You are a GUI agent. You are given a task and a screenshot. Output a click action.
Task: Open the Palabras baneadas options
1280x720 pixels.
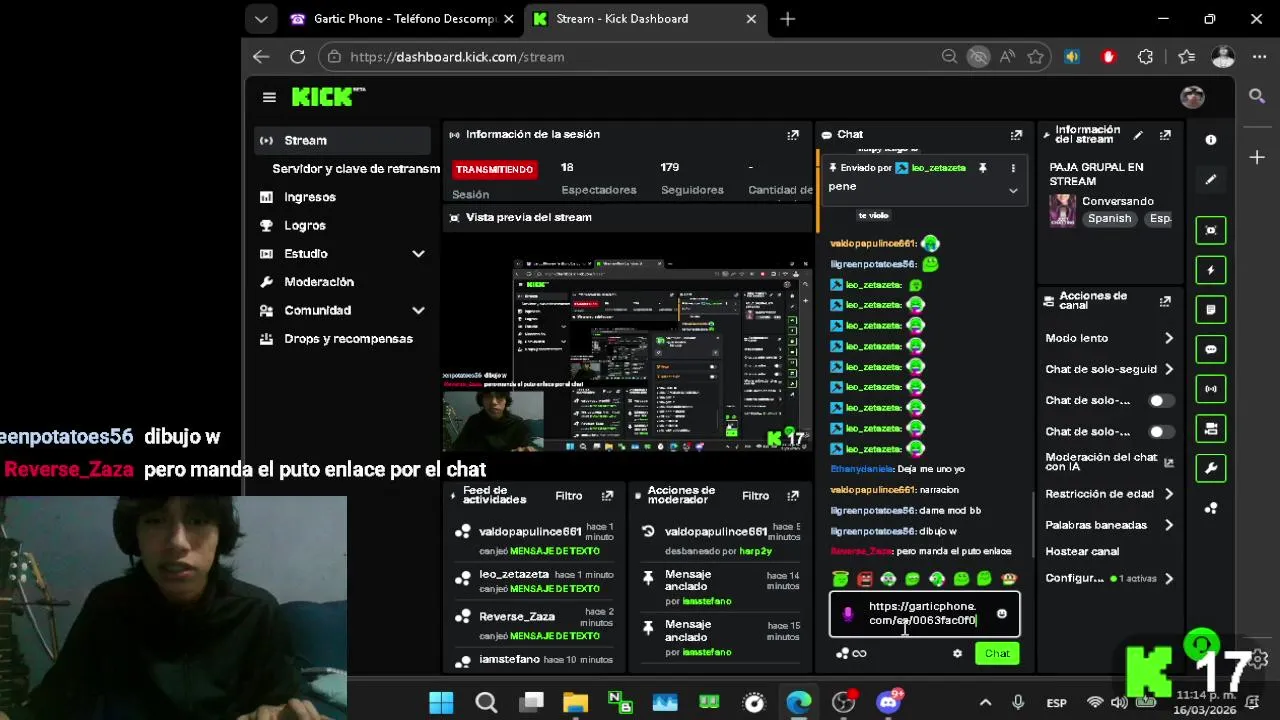[x=1108, y=525]
